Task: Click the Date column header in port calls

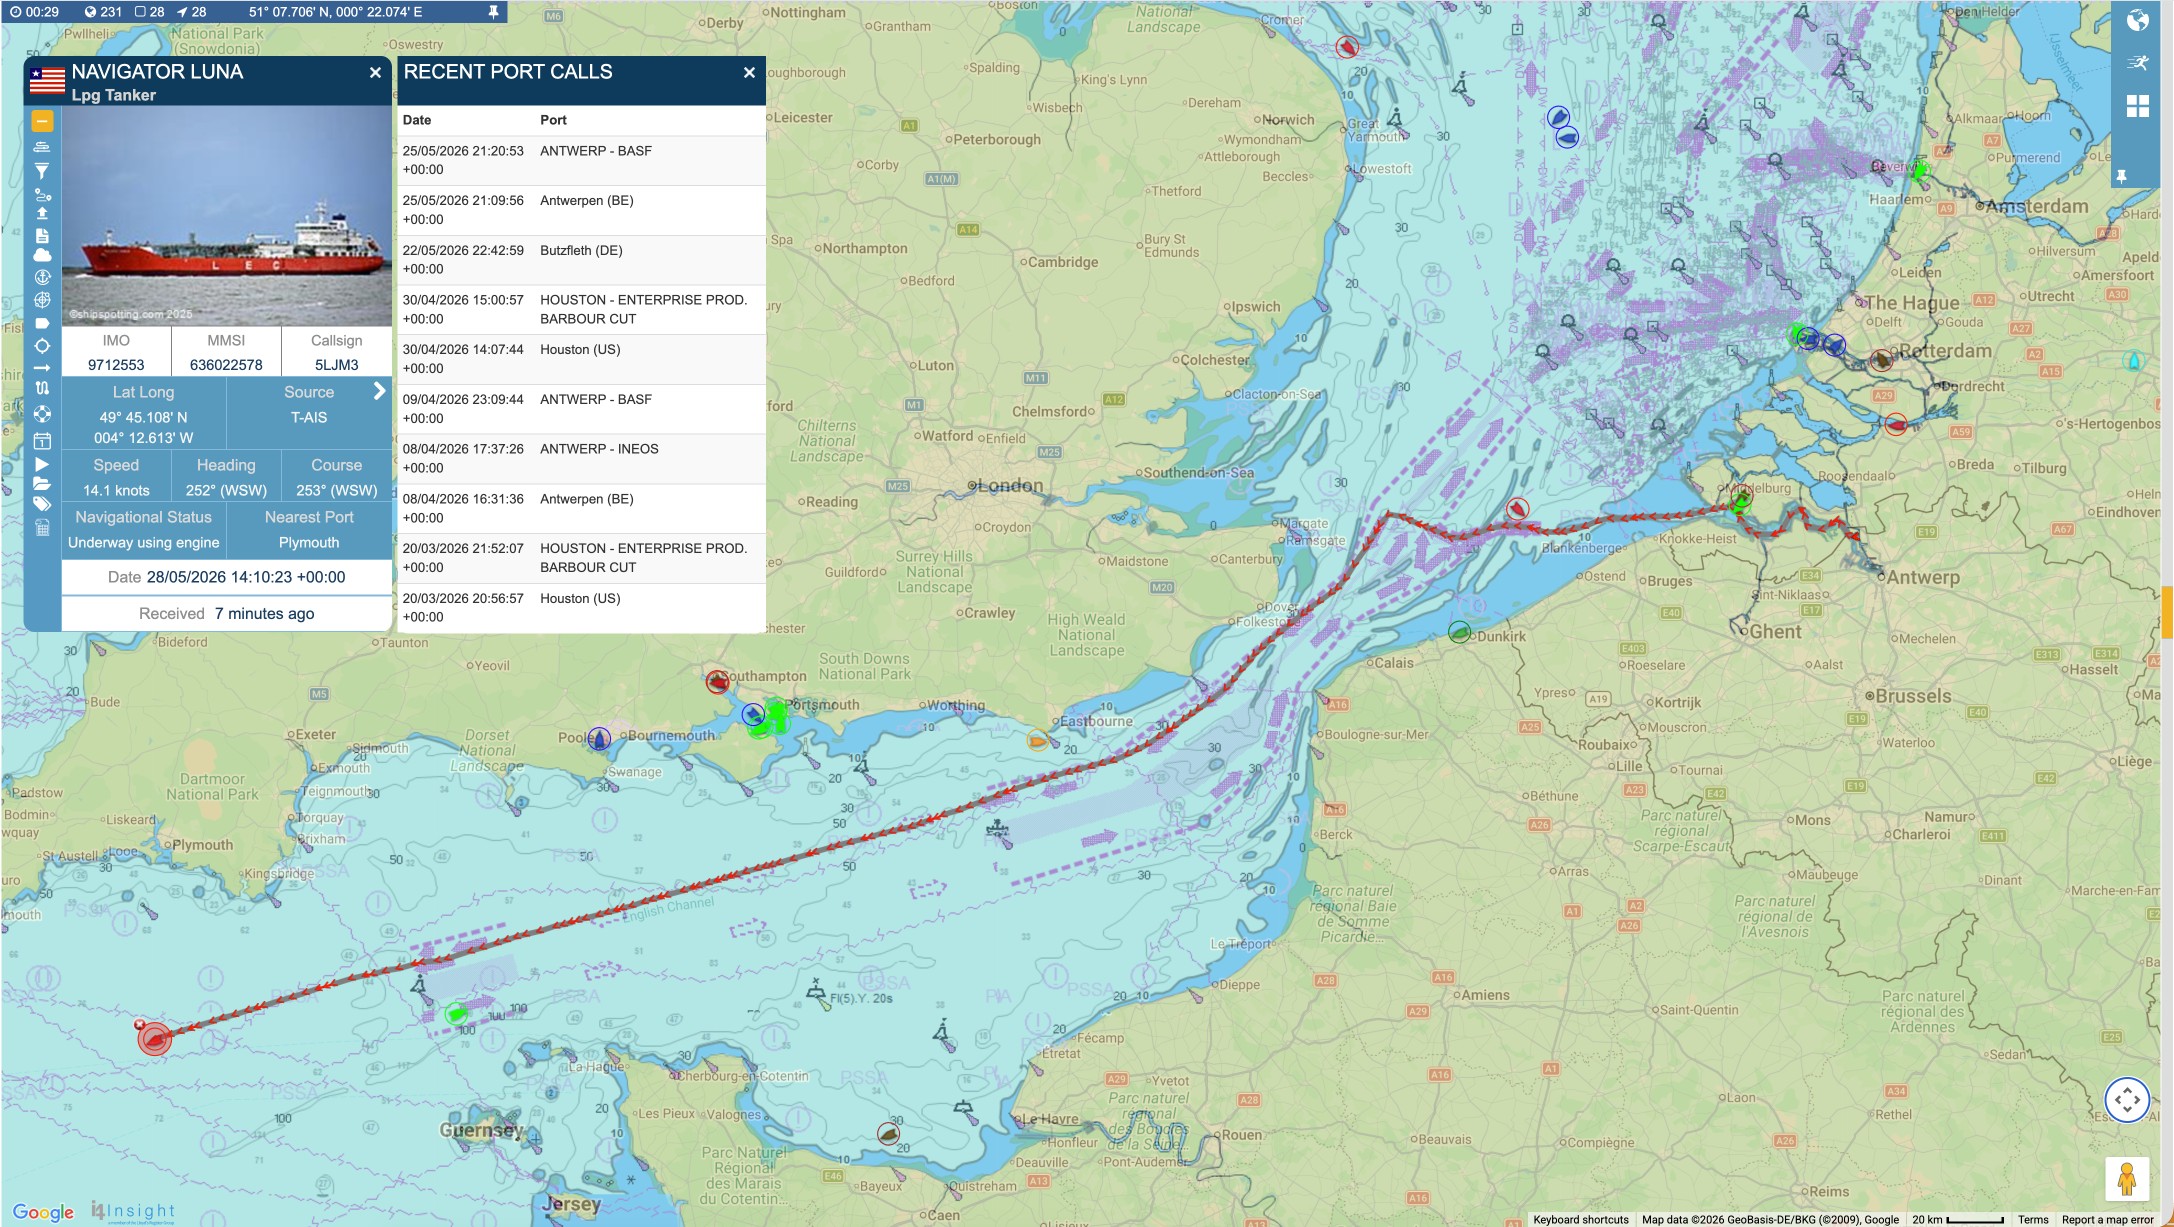Action: tap(417, 120)
